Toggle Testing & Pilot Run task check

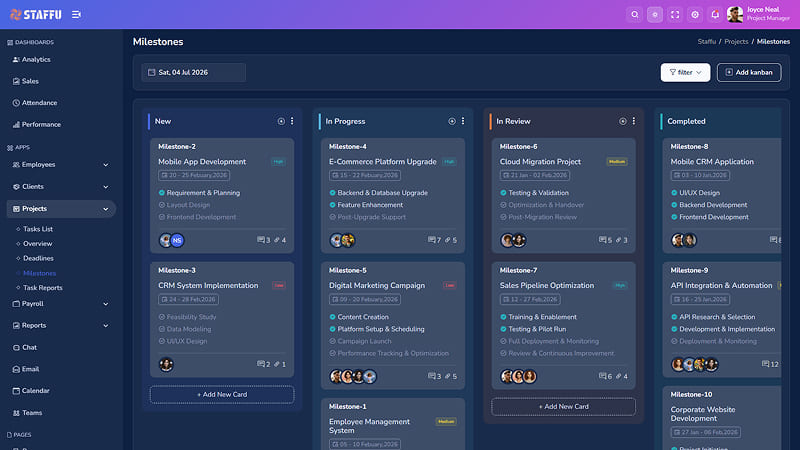tap(503, 329)
